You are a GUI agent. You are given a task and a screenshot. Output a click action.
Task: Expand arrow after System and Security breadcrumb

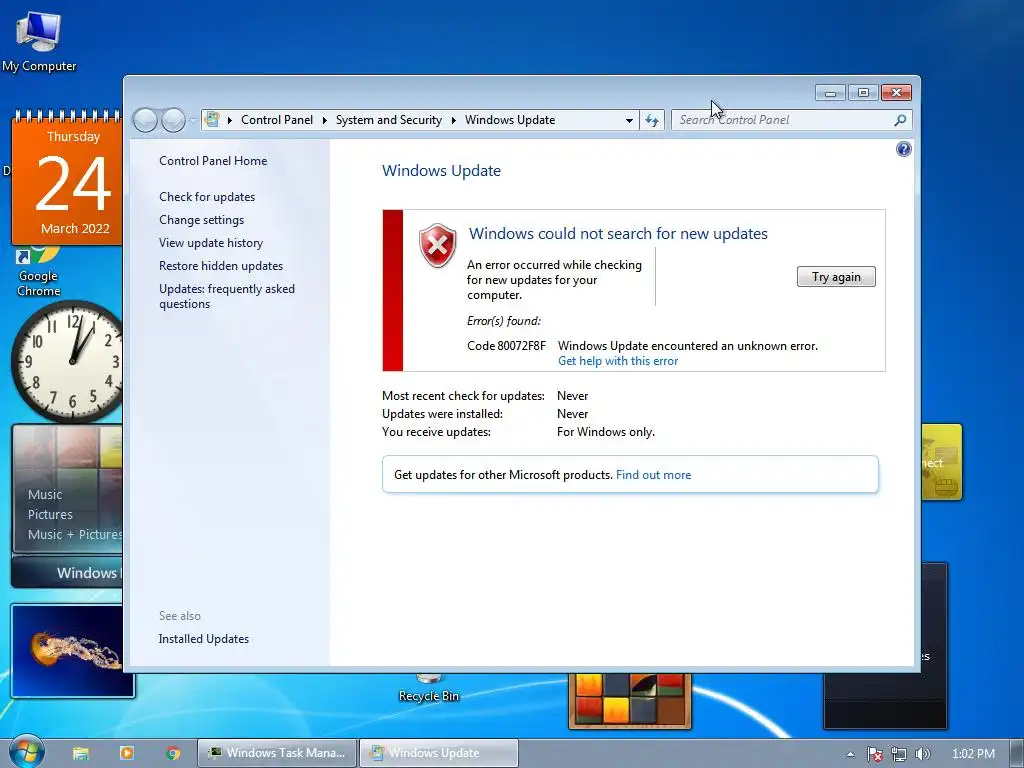pyautogui.click(x=453, y=120)
